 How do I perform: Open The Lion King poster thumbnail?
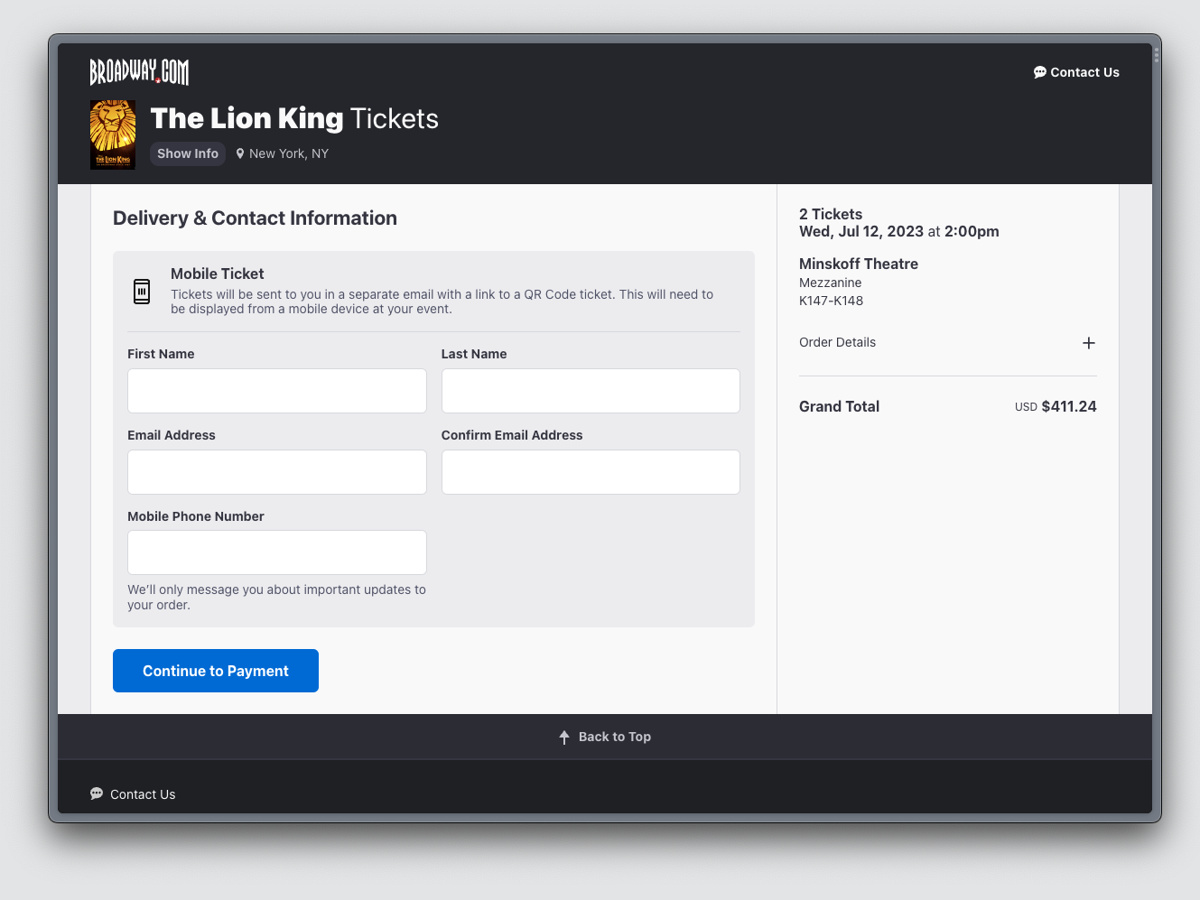coord(112,134)
